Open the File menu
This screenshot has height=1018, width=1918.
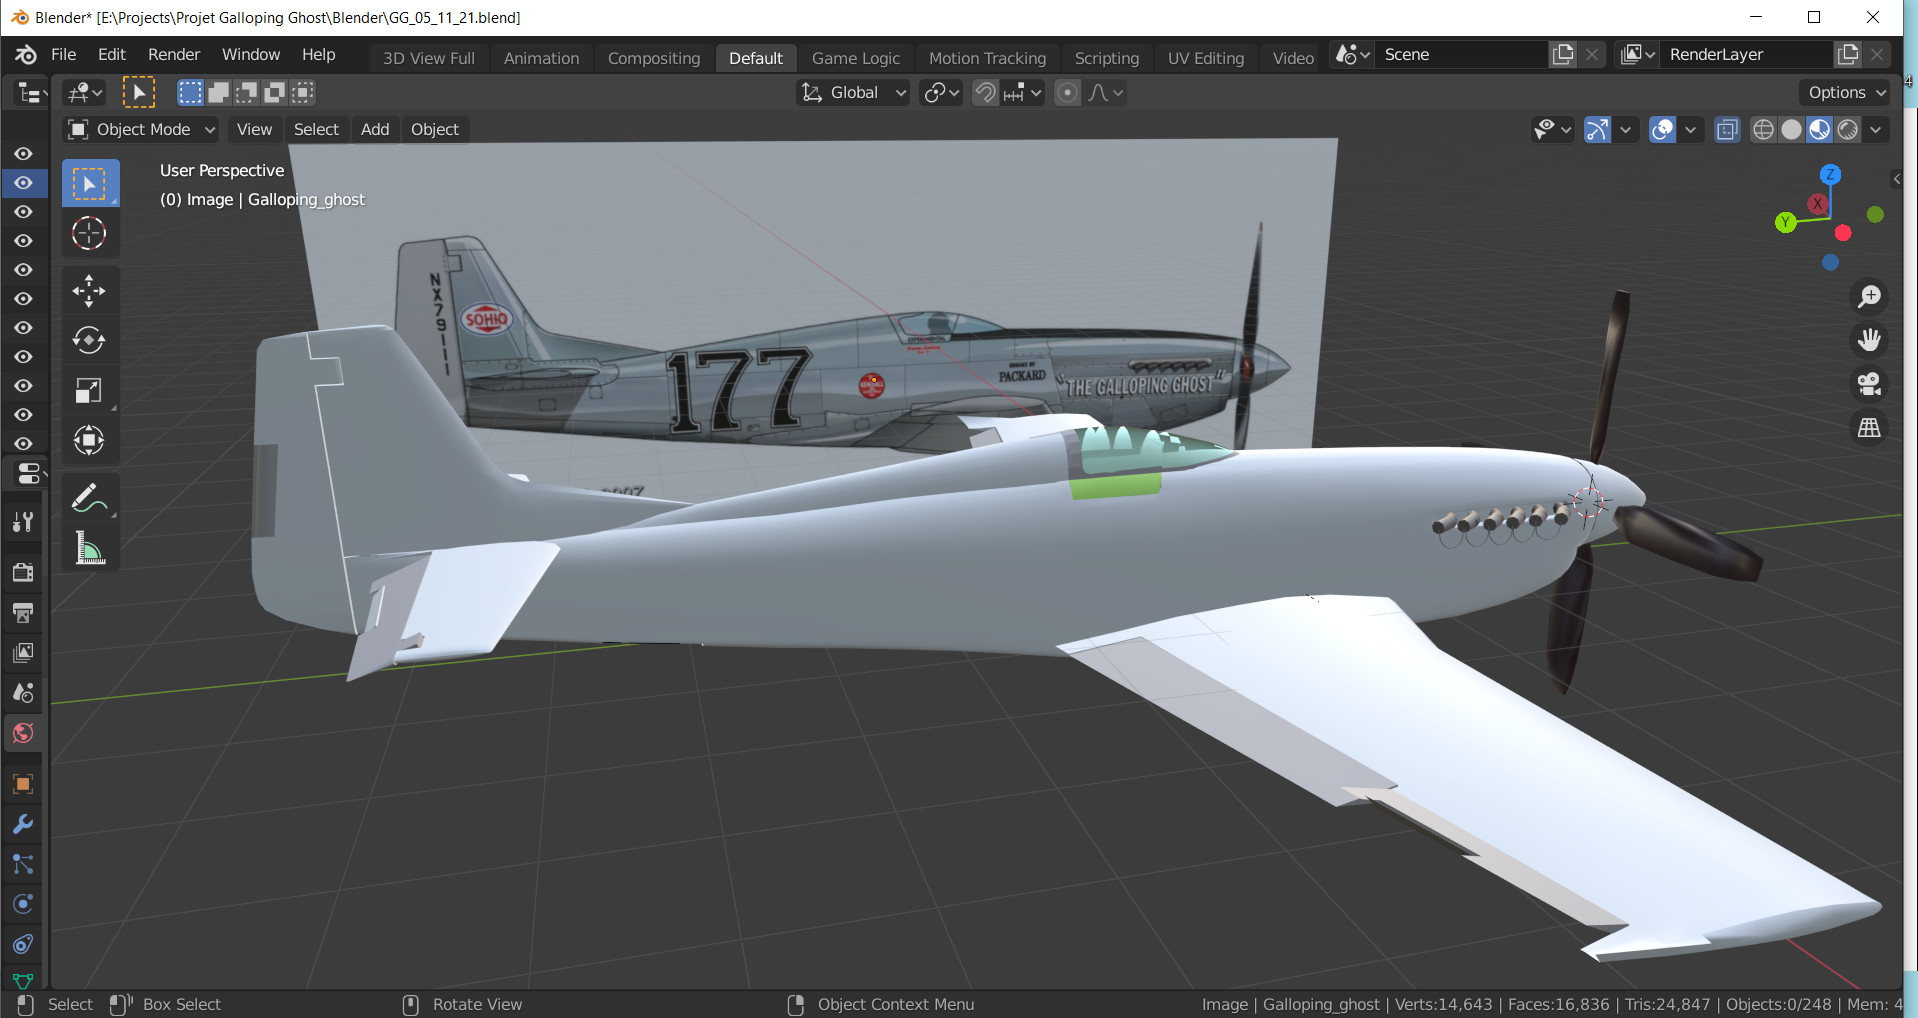tap(63, 55)
